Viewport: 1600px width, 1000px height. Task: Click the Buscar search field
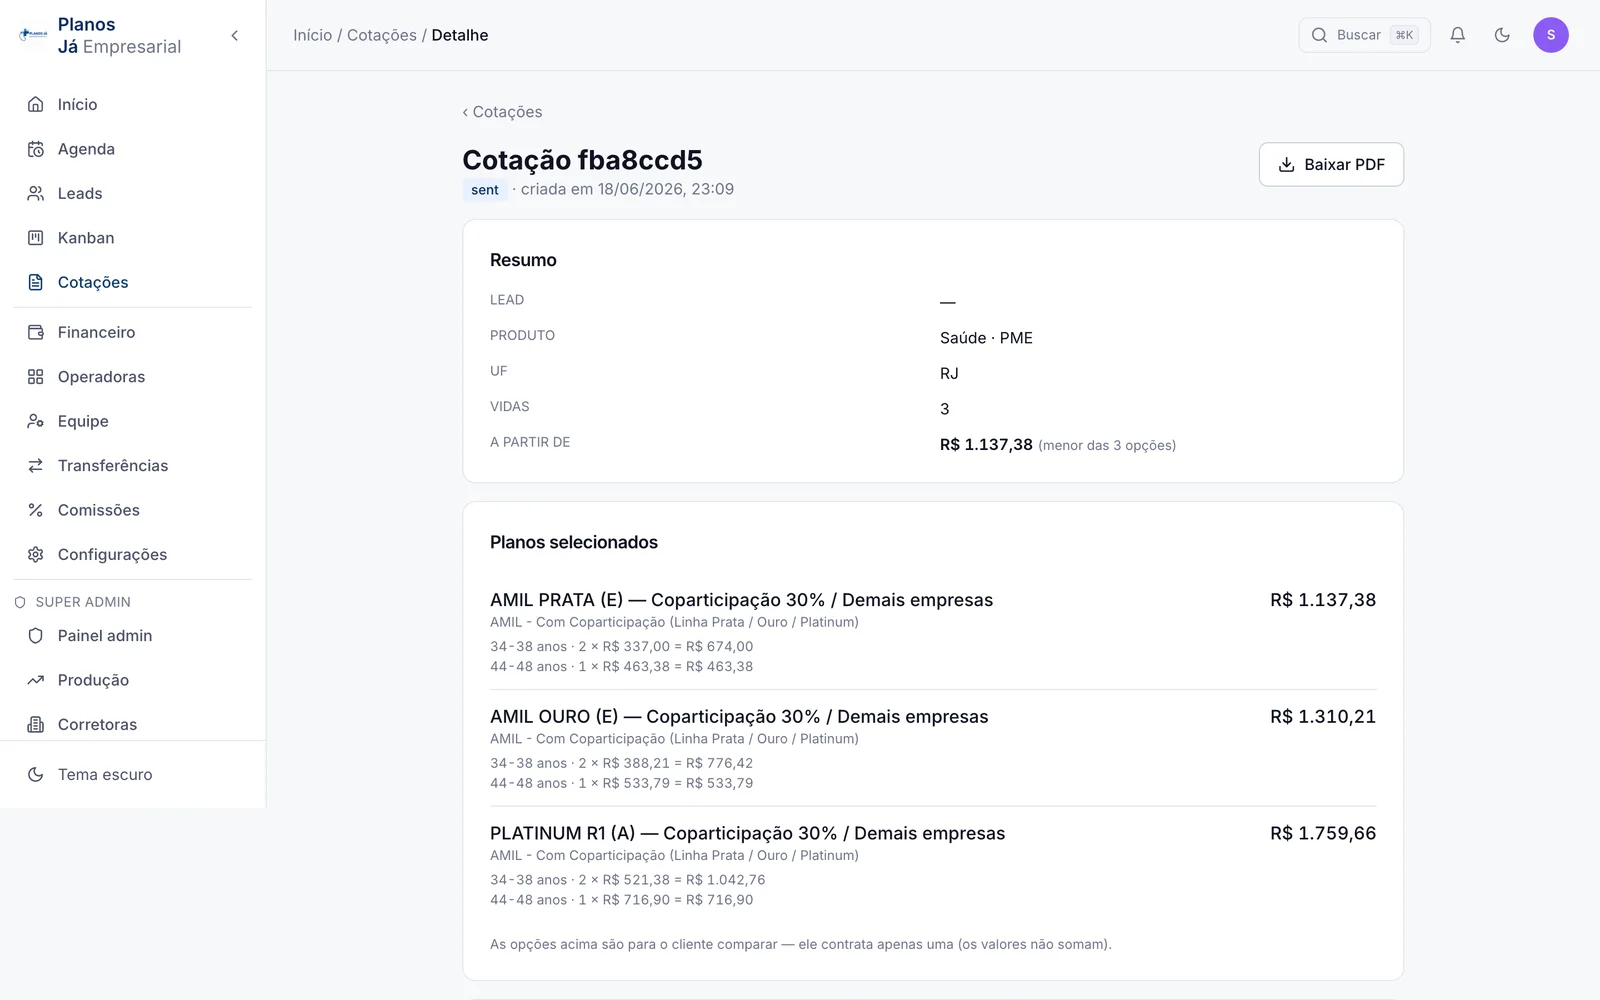point(1364,35)
